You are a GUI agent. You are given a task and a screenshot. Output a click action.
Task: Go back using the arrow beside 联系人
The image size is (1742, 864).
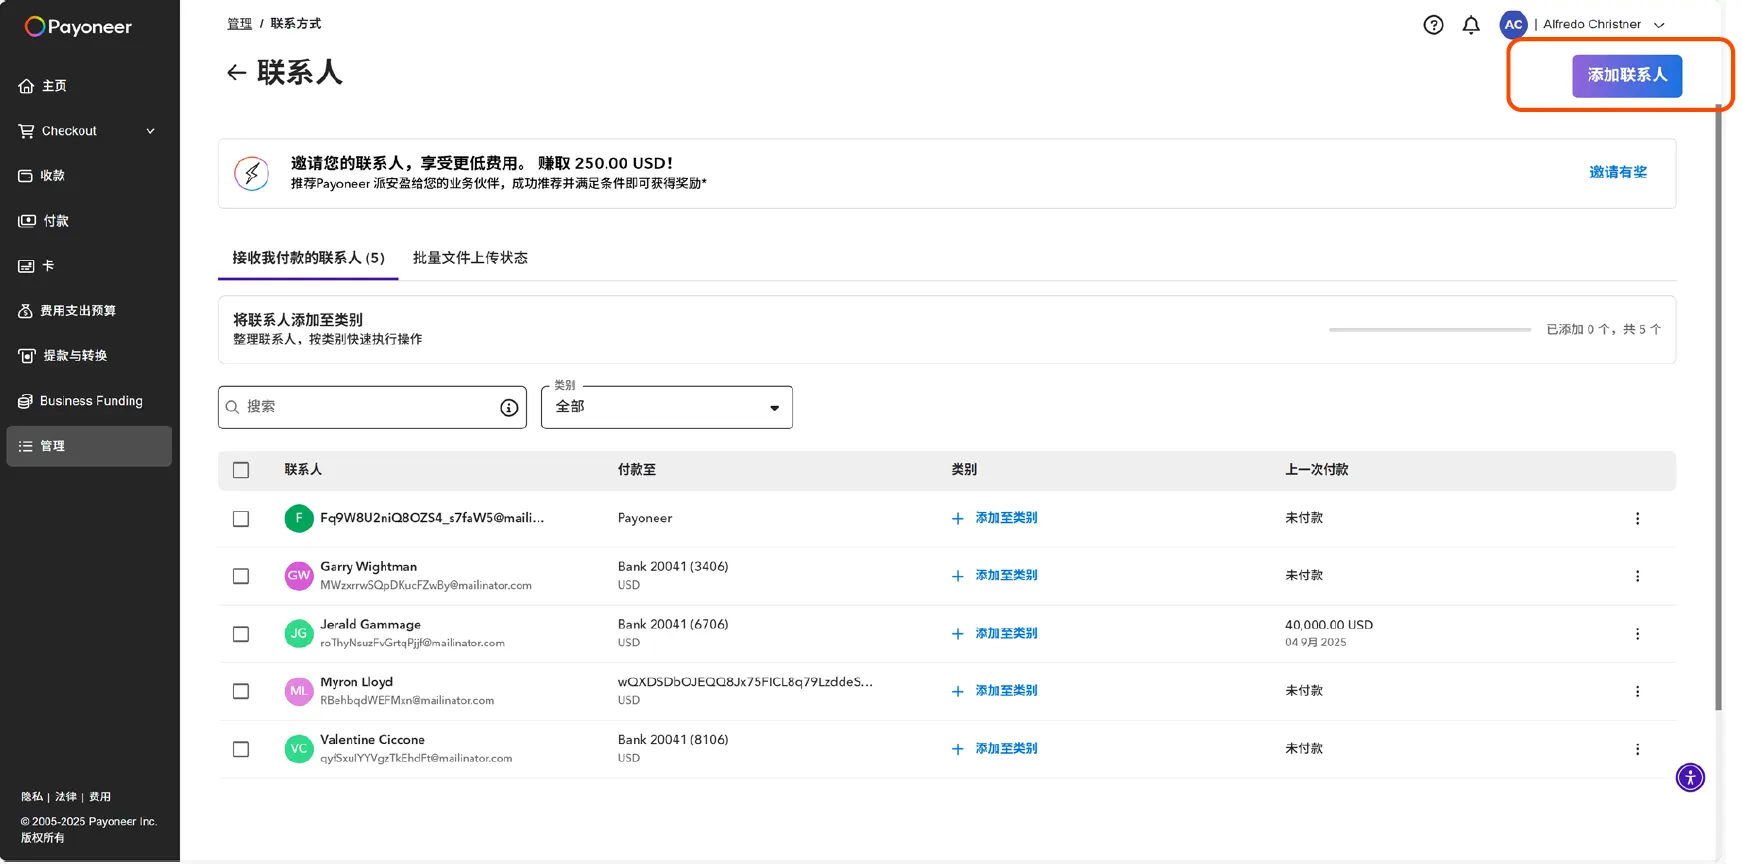236,73
